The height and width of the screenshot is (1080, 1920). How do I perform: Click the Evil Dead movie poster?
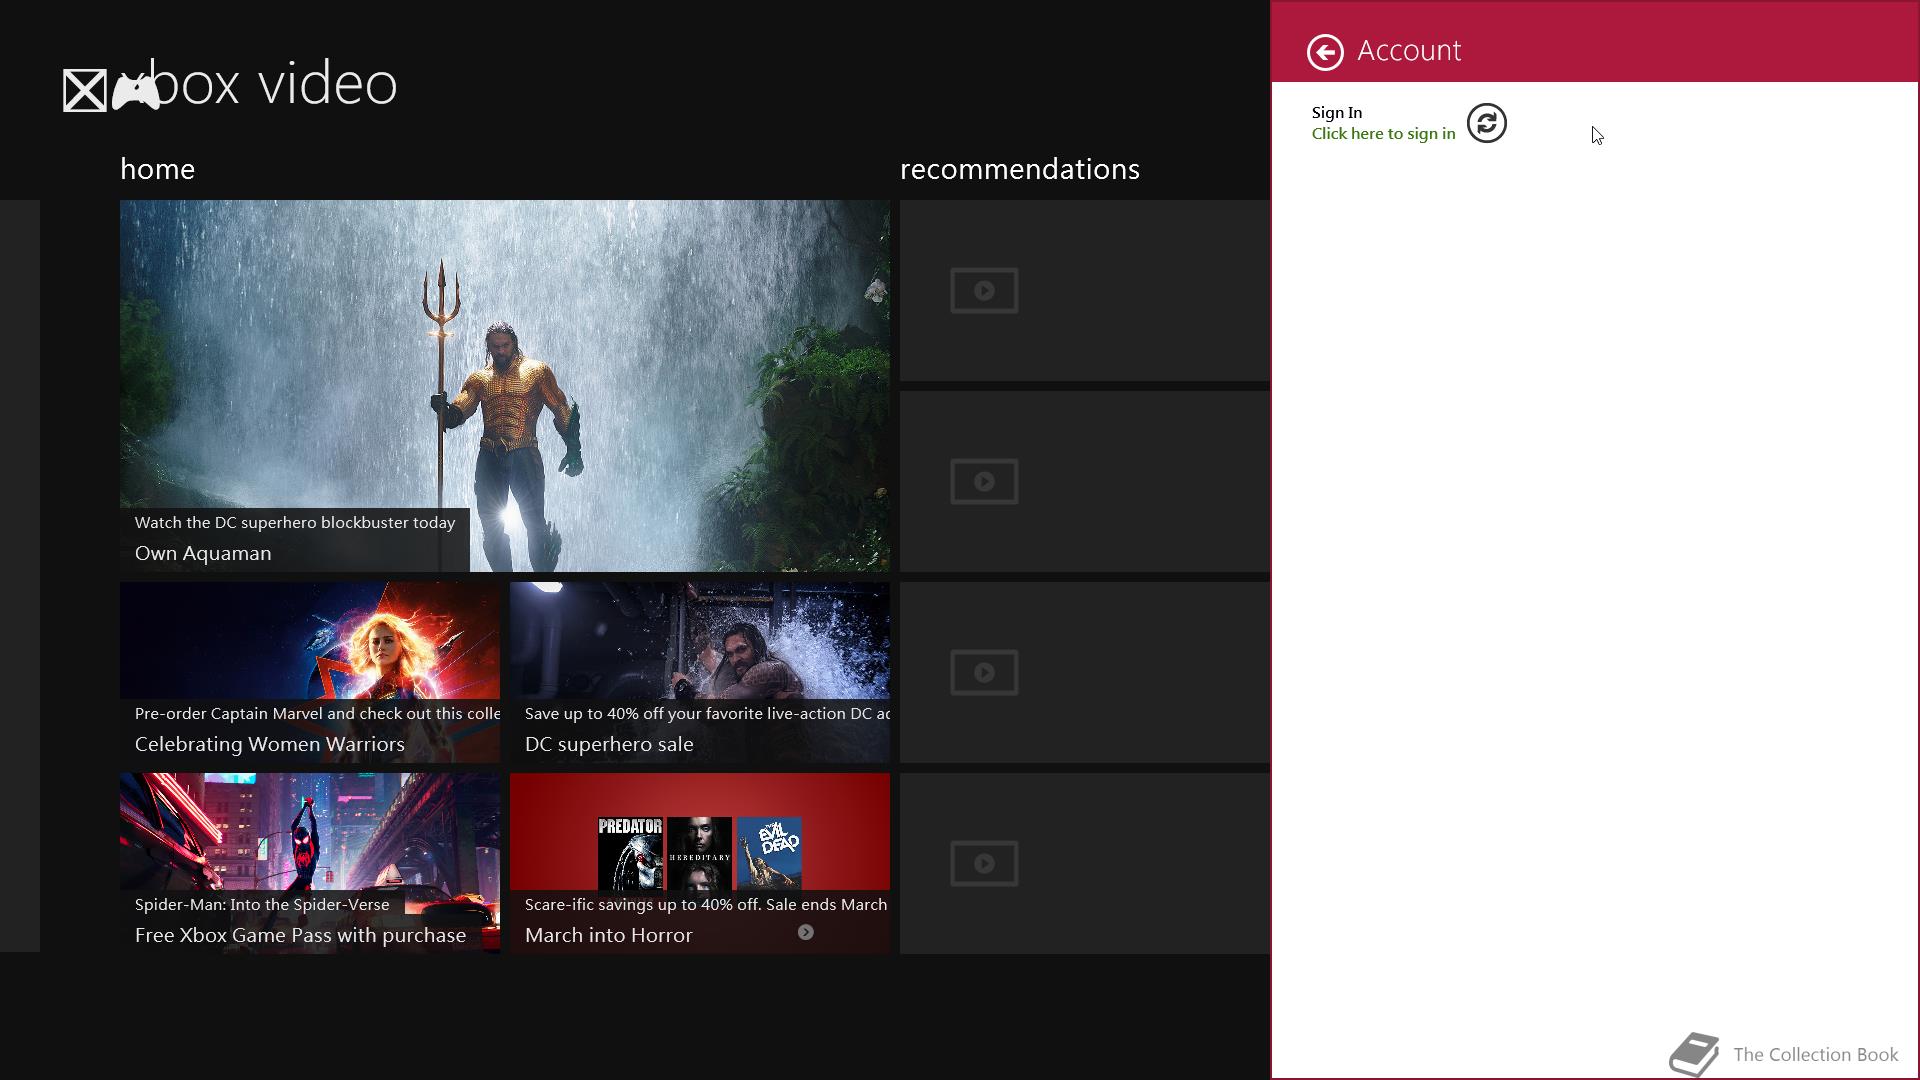pyautogui.click(x=769, y=853)
